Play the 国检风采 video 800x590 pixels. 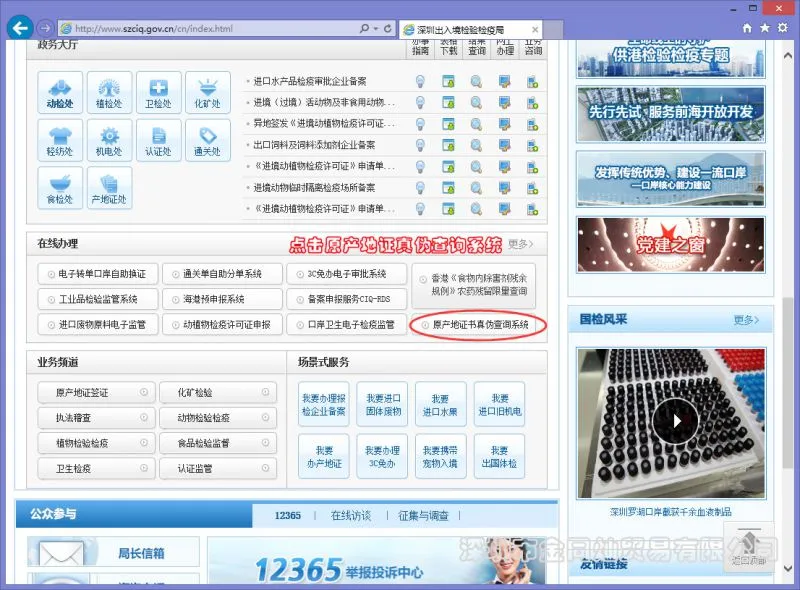coord(675,421)
